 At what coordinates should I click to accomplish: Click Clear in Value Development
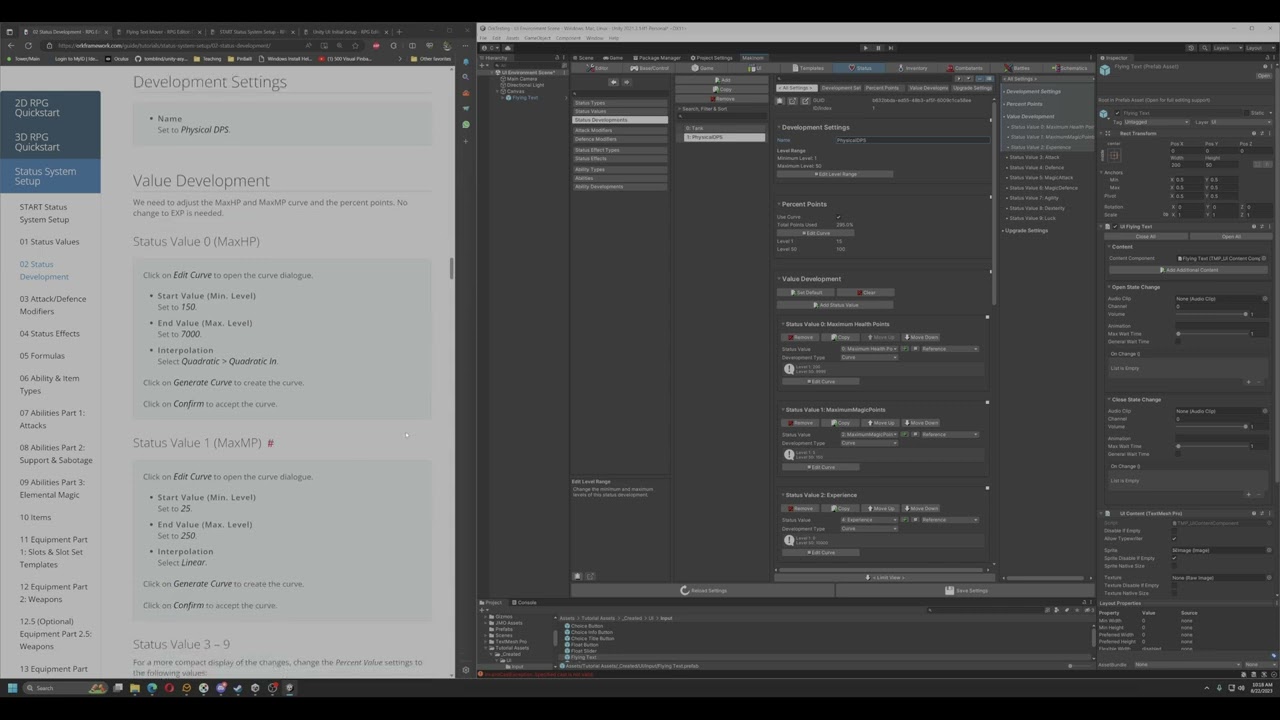(866, 292)
